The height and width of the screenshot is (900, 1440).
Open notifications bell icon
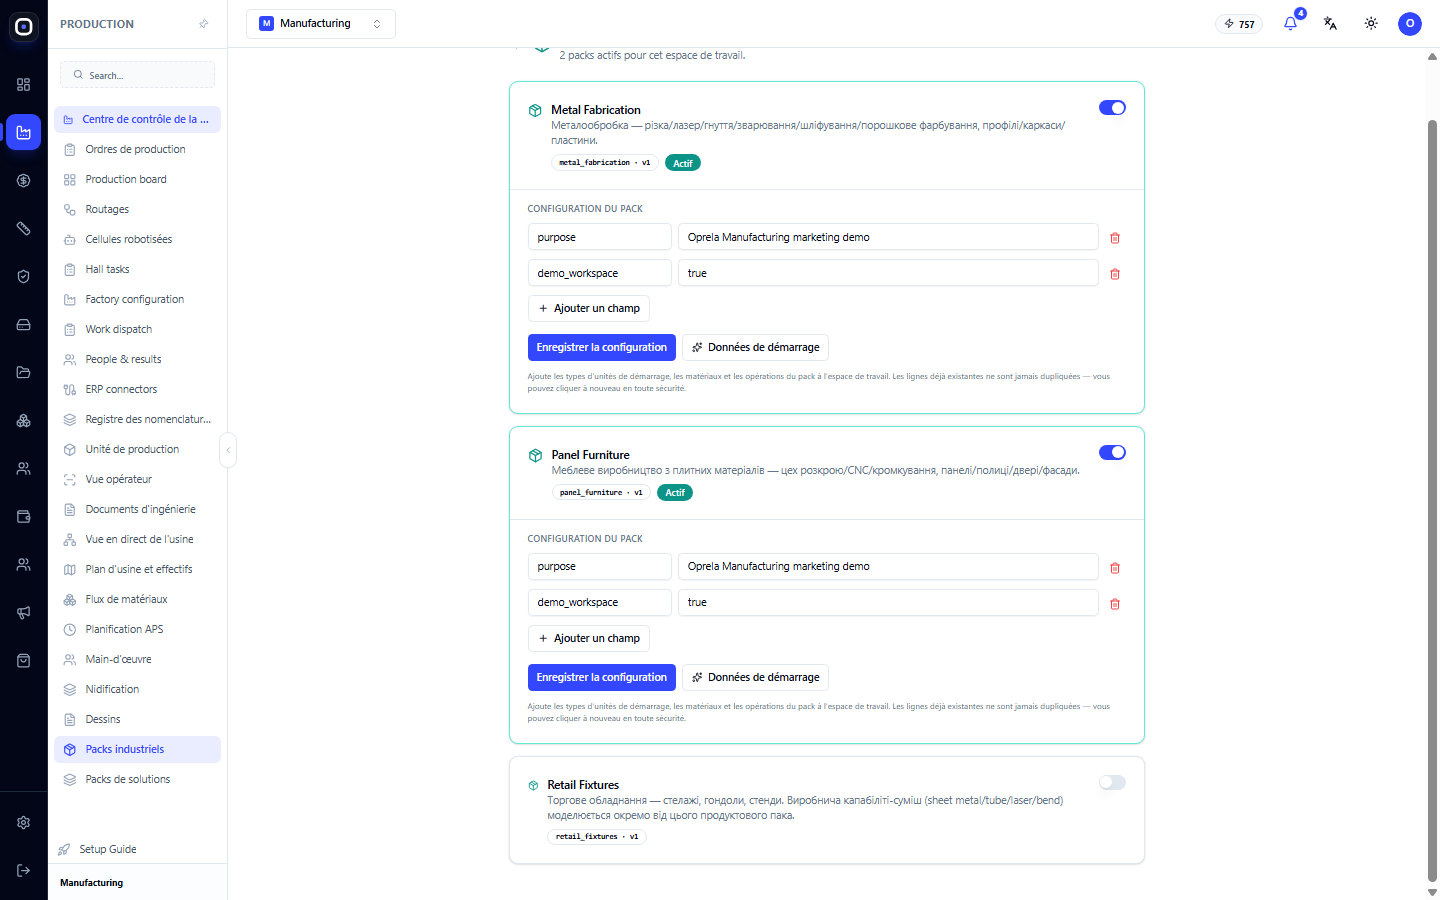pyautogui.click(x=1290, y=23)
